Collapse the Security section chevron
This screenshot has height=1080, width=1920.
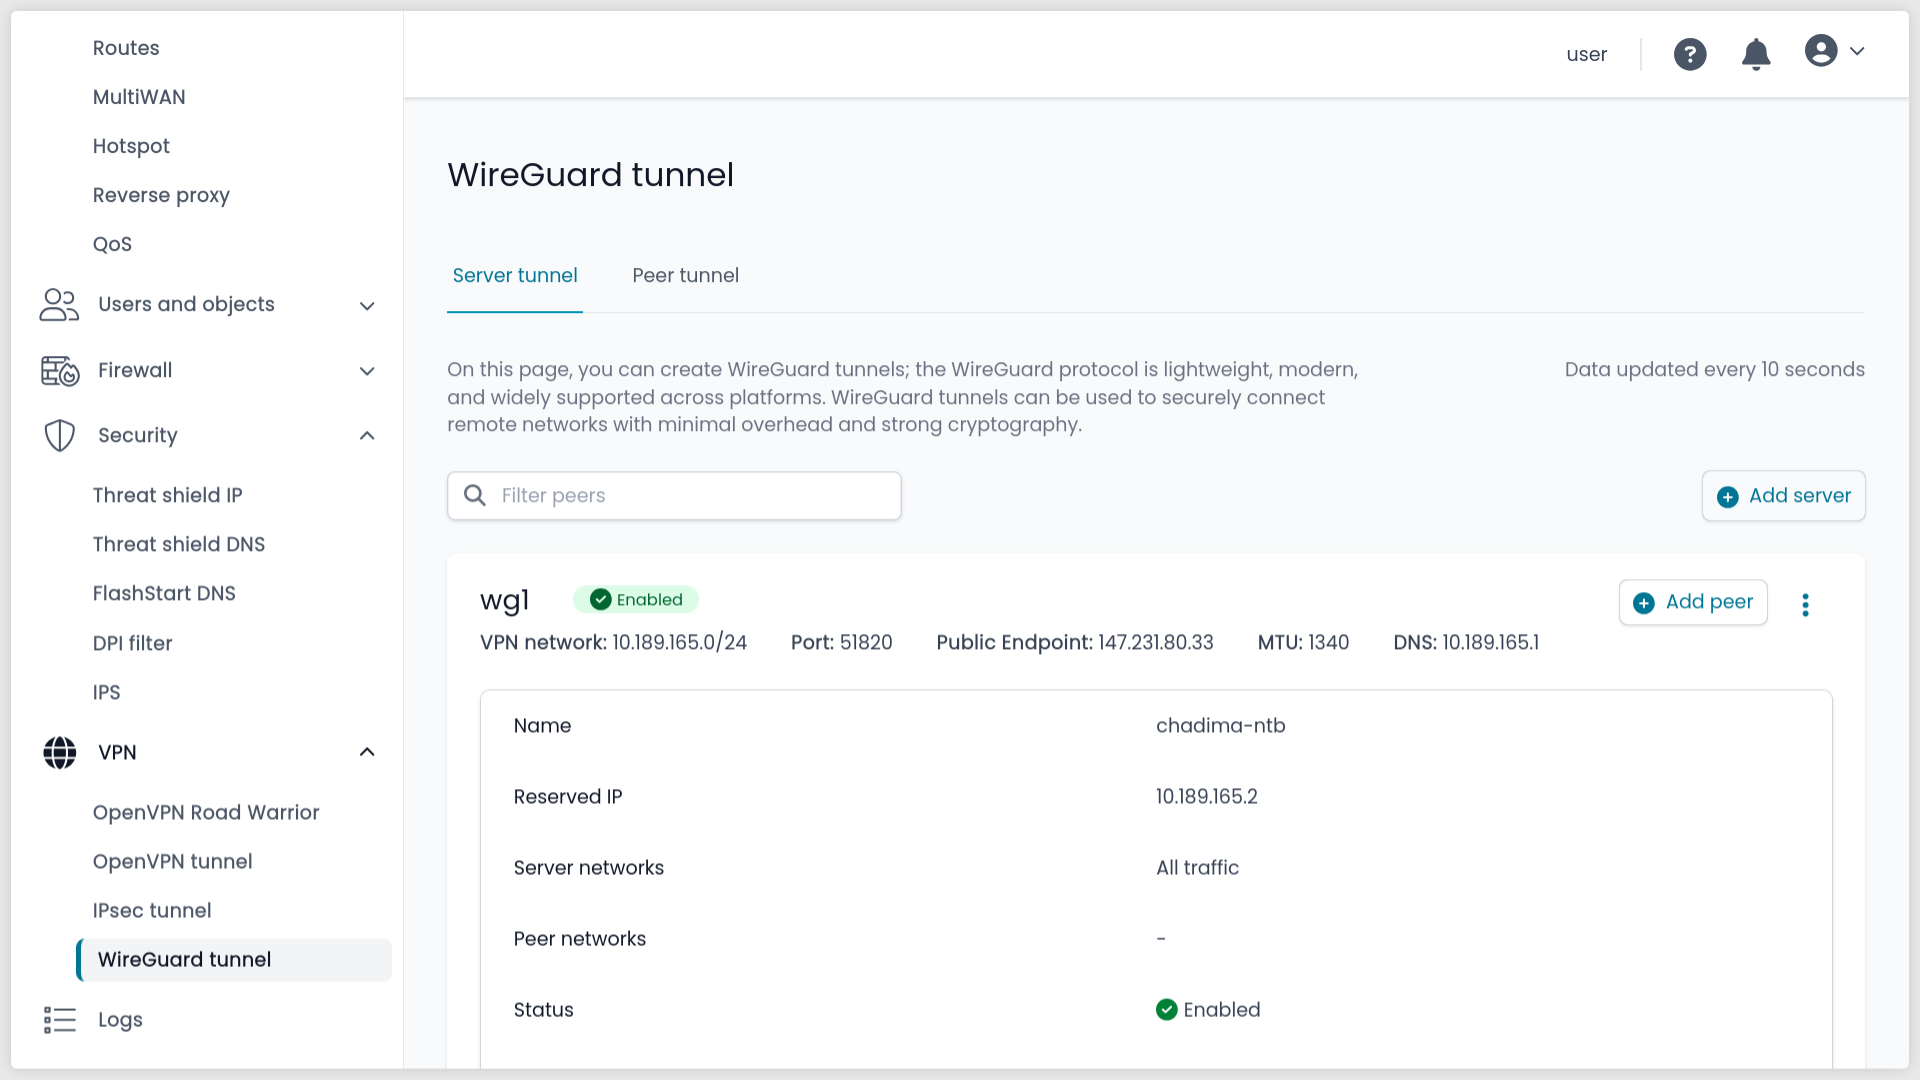tap(367, 435)
